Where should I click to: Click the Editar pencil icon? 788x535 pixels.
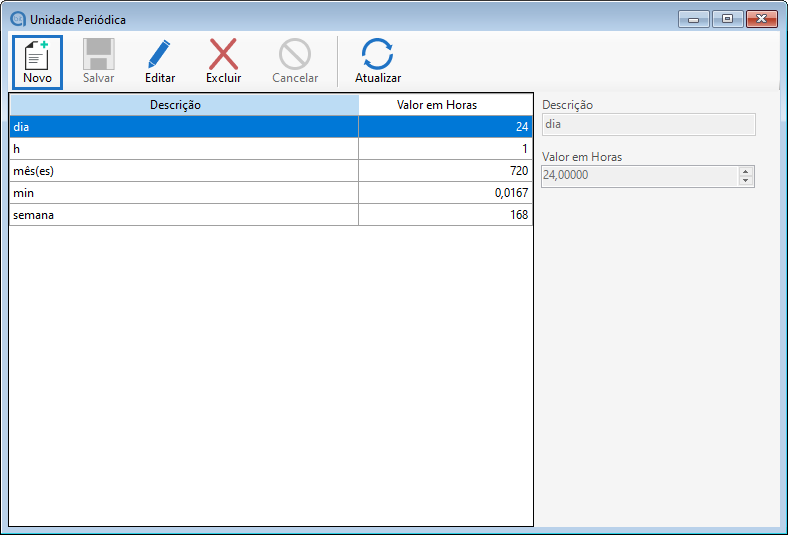159,54
